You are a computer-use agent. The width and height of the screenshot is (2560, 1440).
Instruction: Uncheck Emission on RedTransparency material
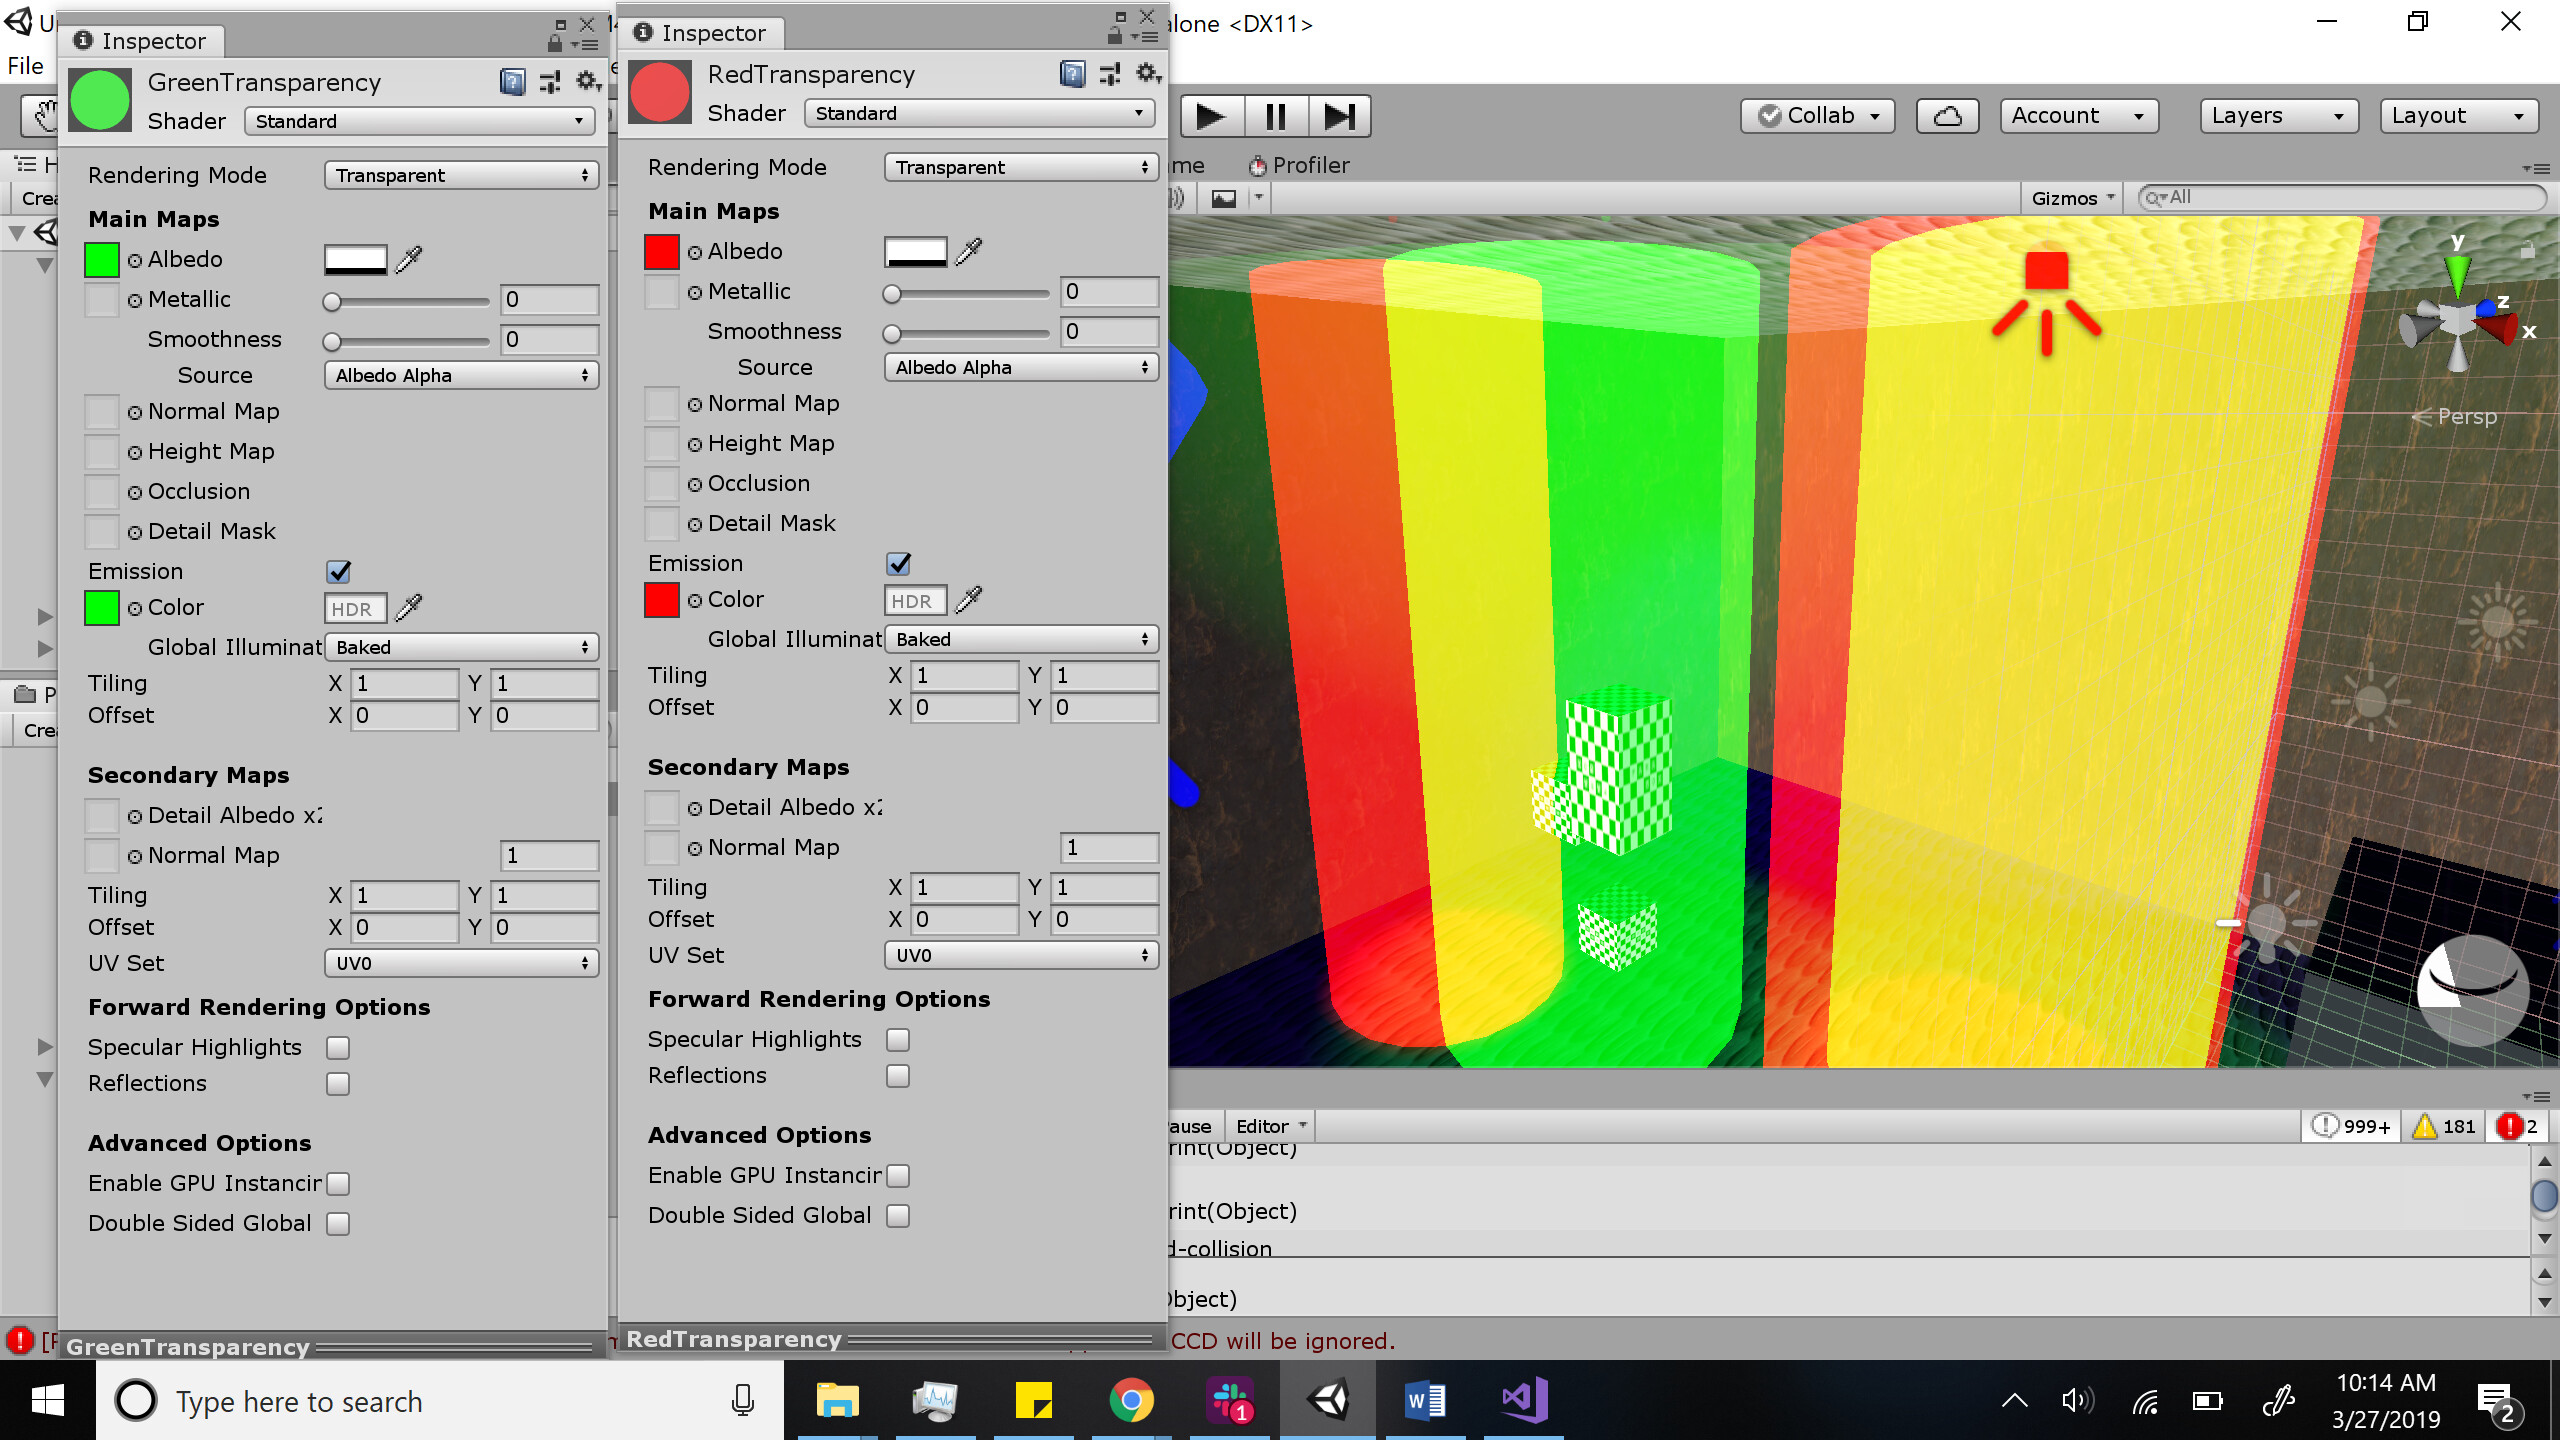tap(898, 563)
